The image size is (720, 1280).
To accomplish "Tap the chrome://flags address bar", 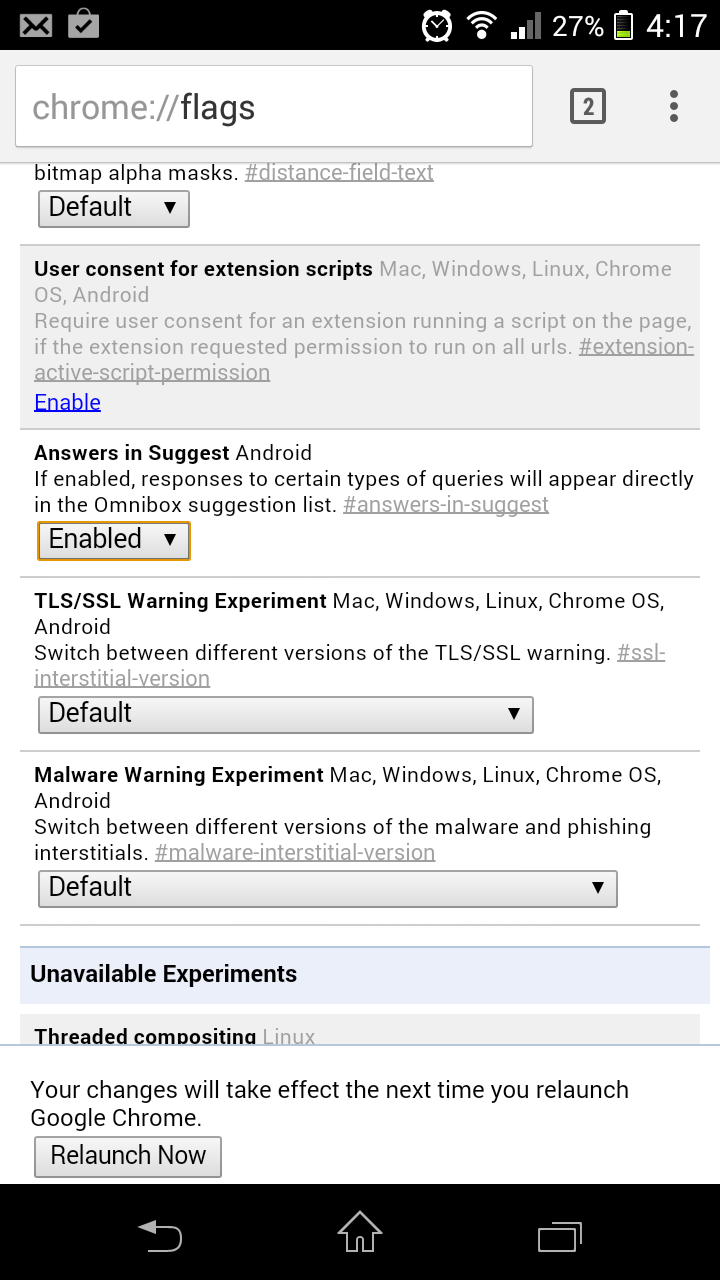I will pyautogui.click(x=273, y=106).
